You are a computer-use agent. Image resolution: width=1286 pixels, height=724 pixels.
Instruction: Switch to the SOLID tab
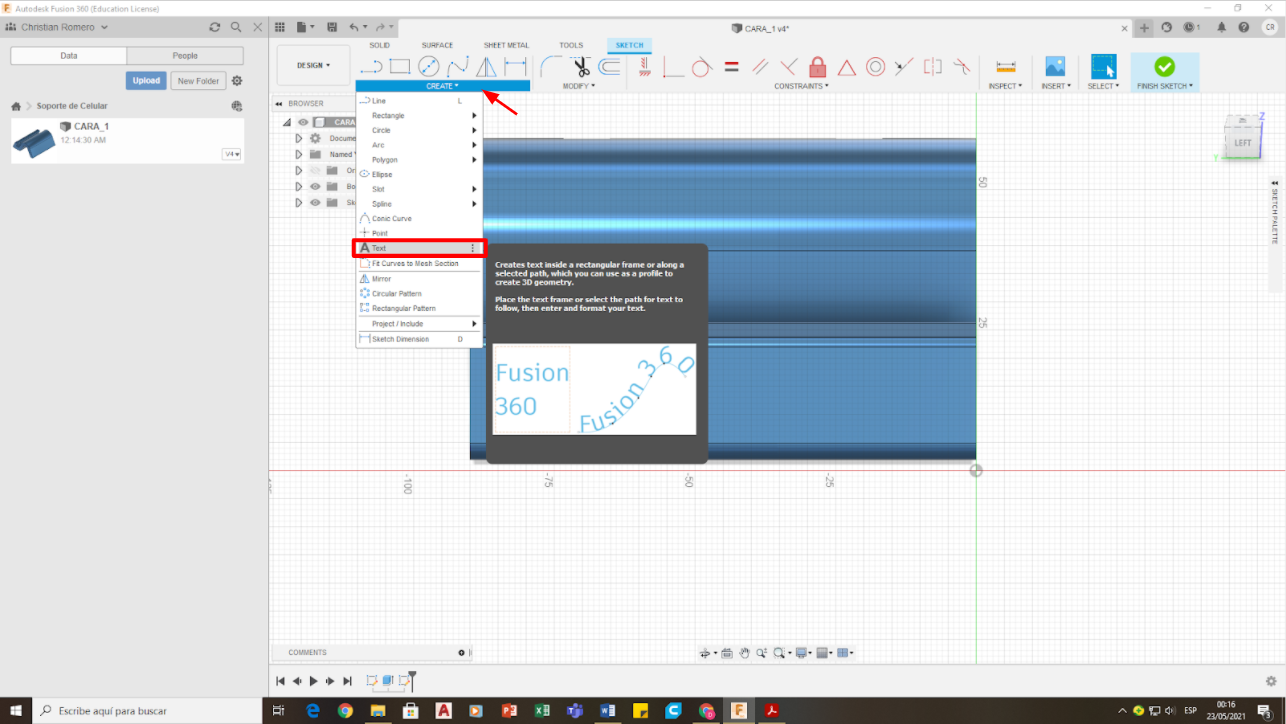(379, 45)
